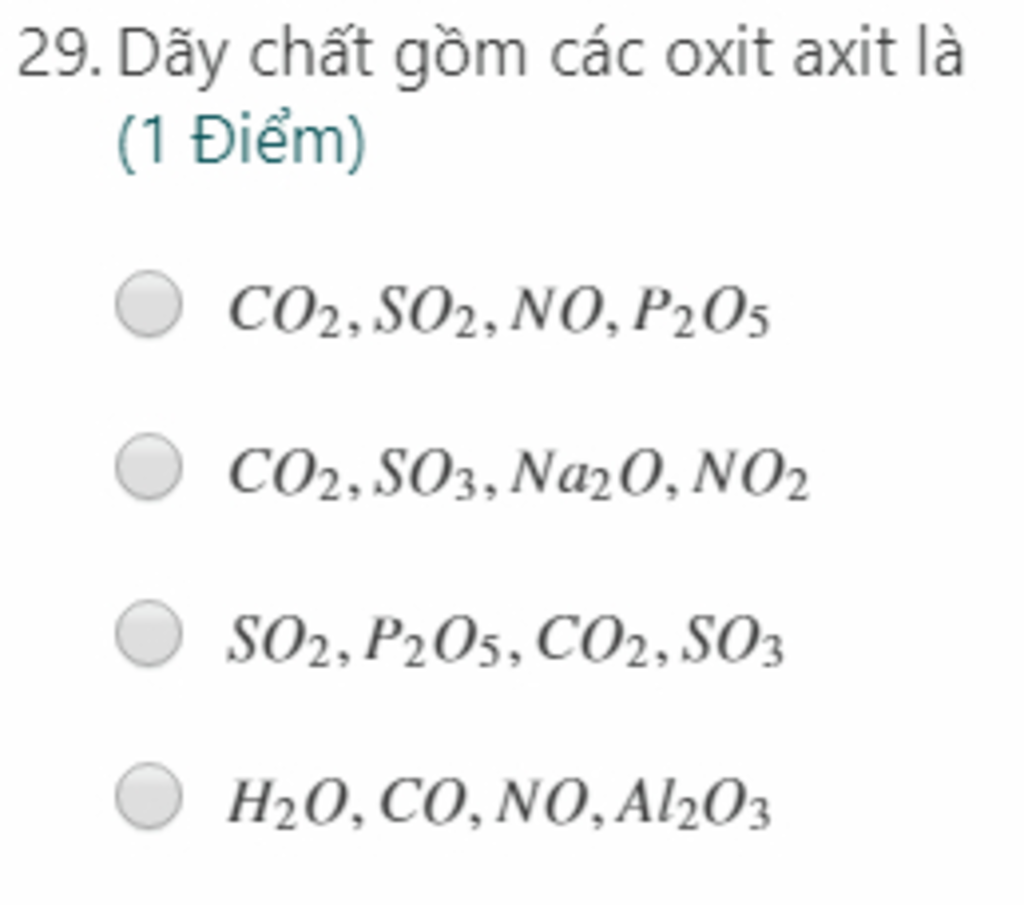Pick the radio button for H2O, CO, NO, Al2O3
Viewport: 1024px width, 905px height.
pos(149,796)
